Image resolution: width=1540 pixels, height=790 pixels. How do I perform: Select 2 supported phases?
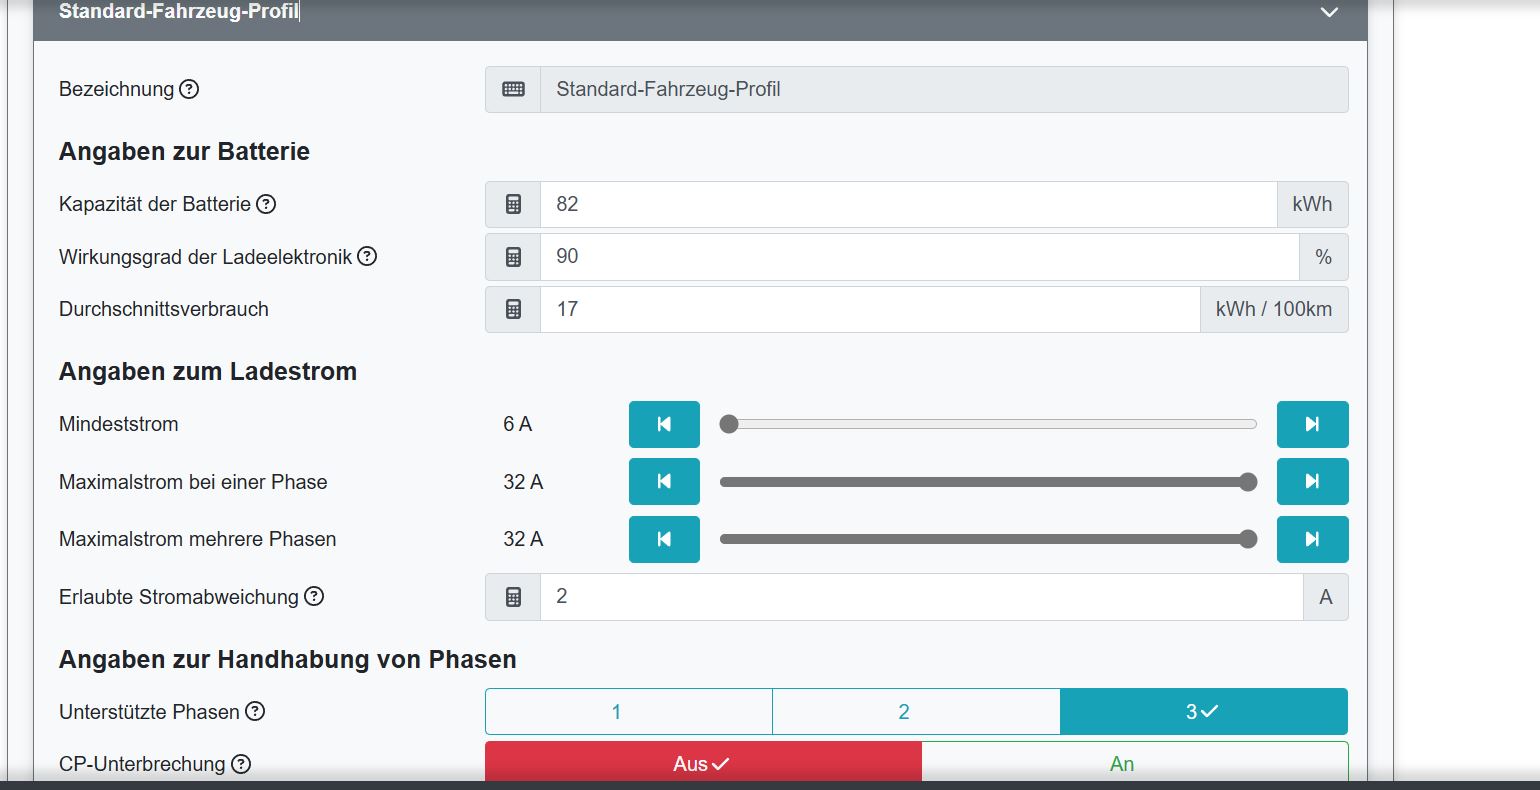tap(916, 712)
